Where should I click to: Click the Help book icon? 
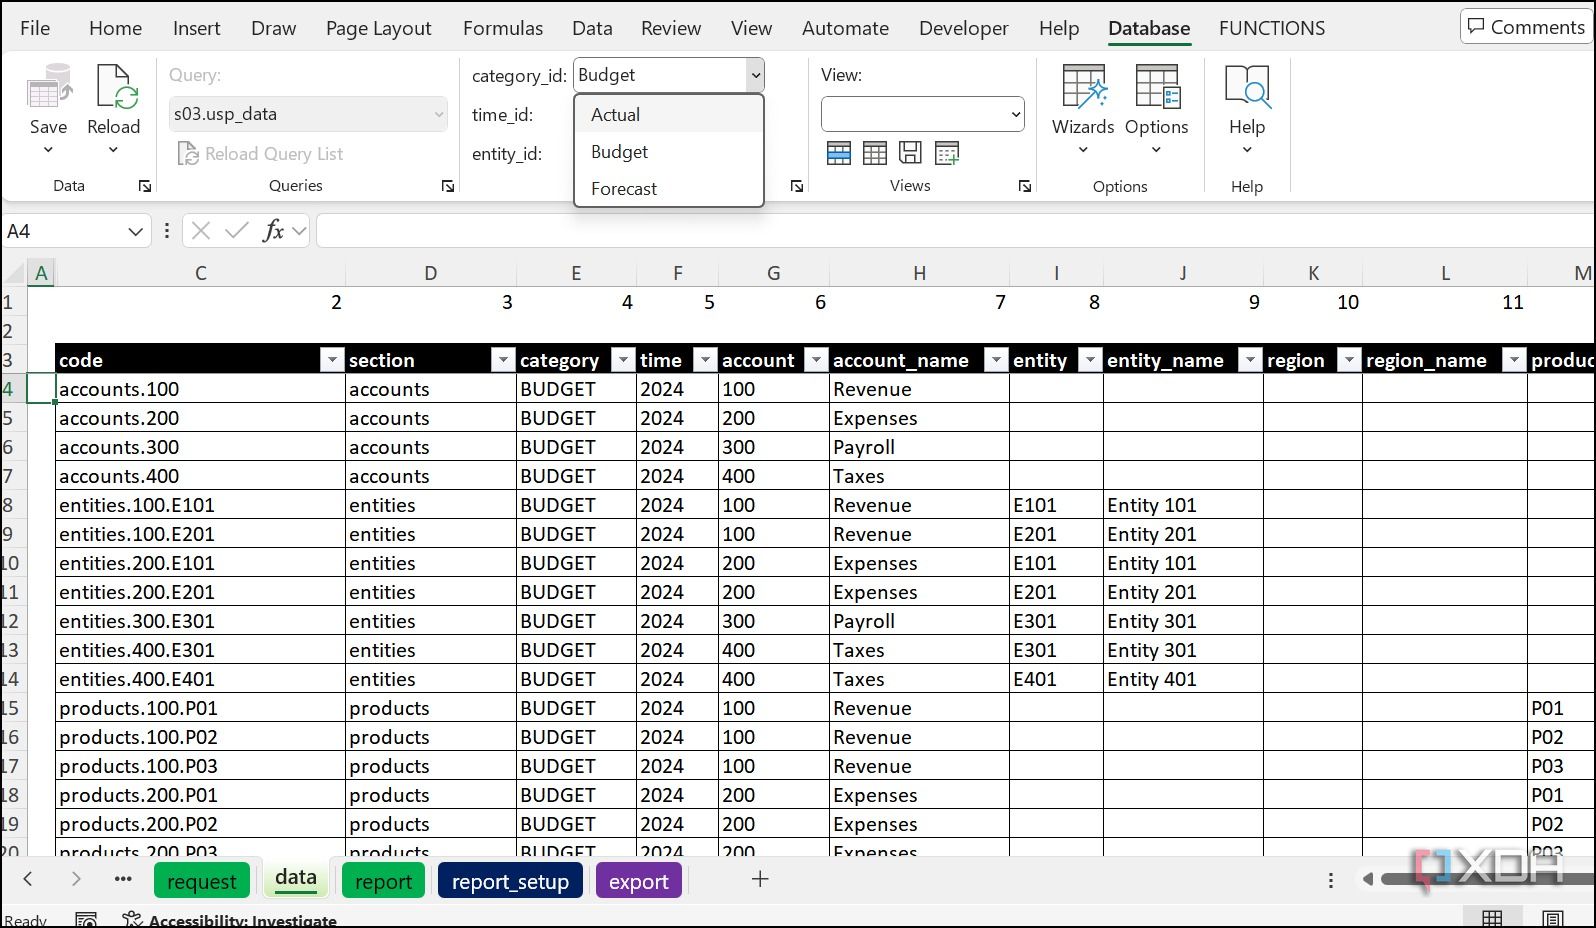[1247, 88]
